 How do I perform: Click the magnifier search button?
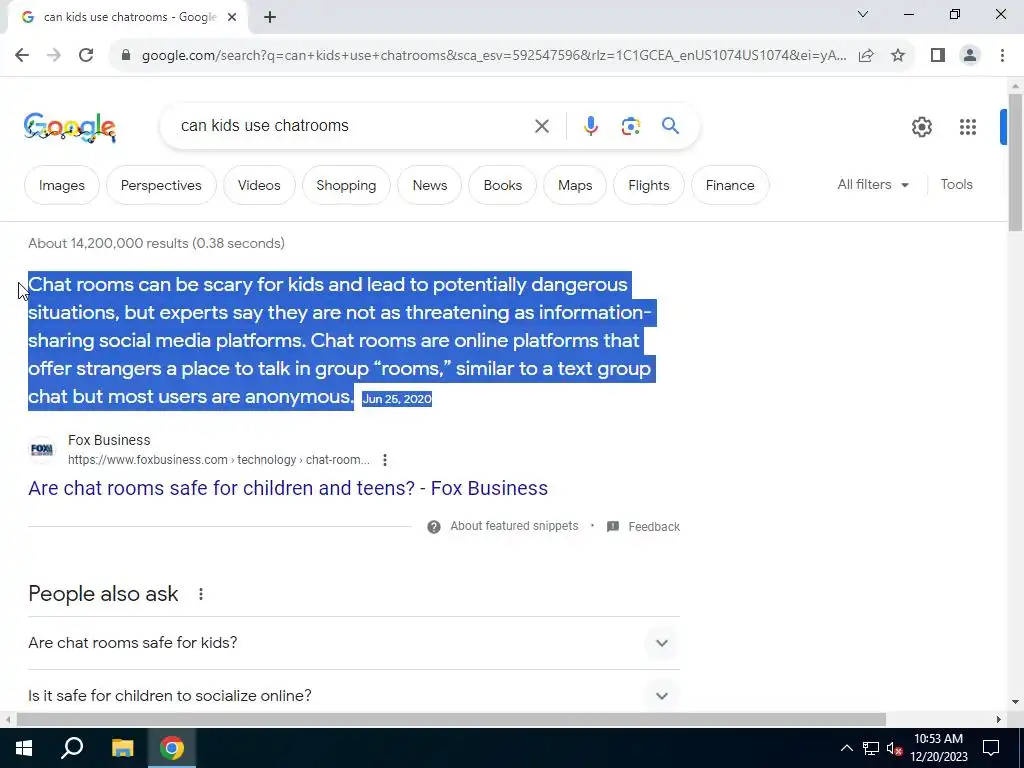point(670,125)
